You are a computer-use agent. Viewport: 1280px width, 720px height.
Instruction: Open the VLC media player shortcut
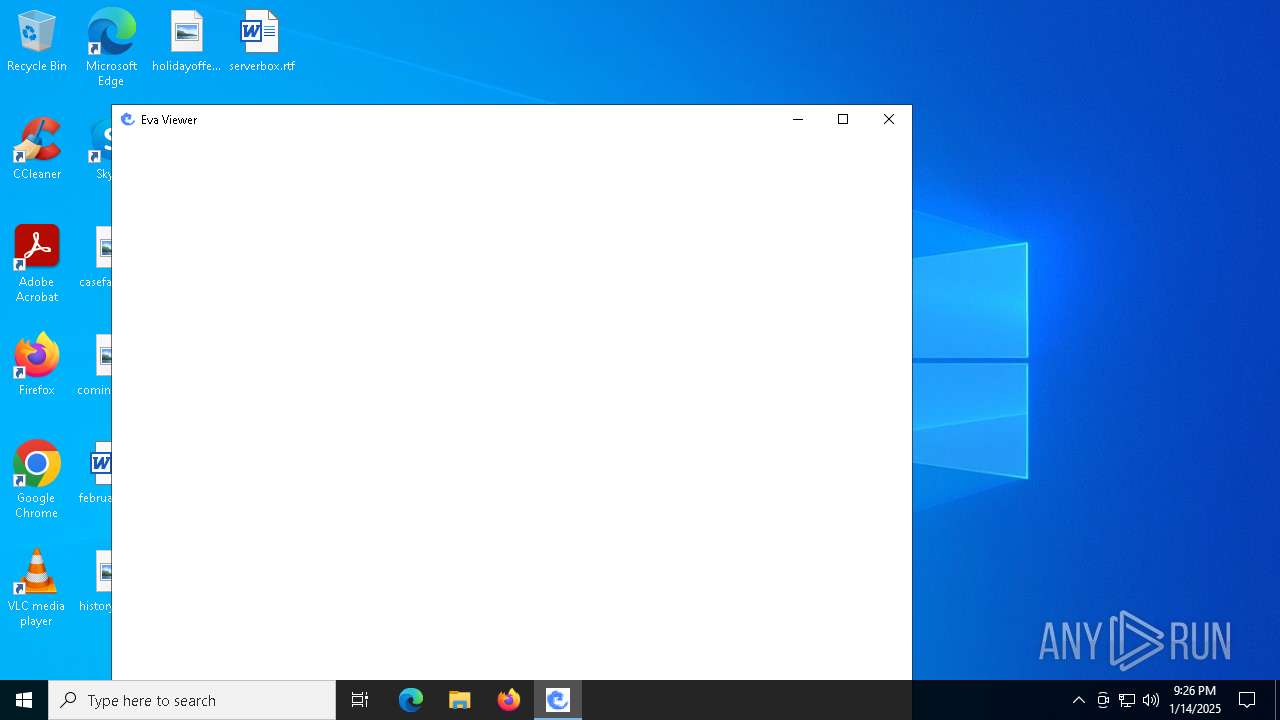click(37, 588)
